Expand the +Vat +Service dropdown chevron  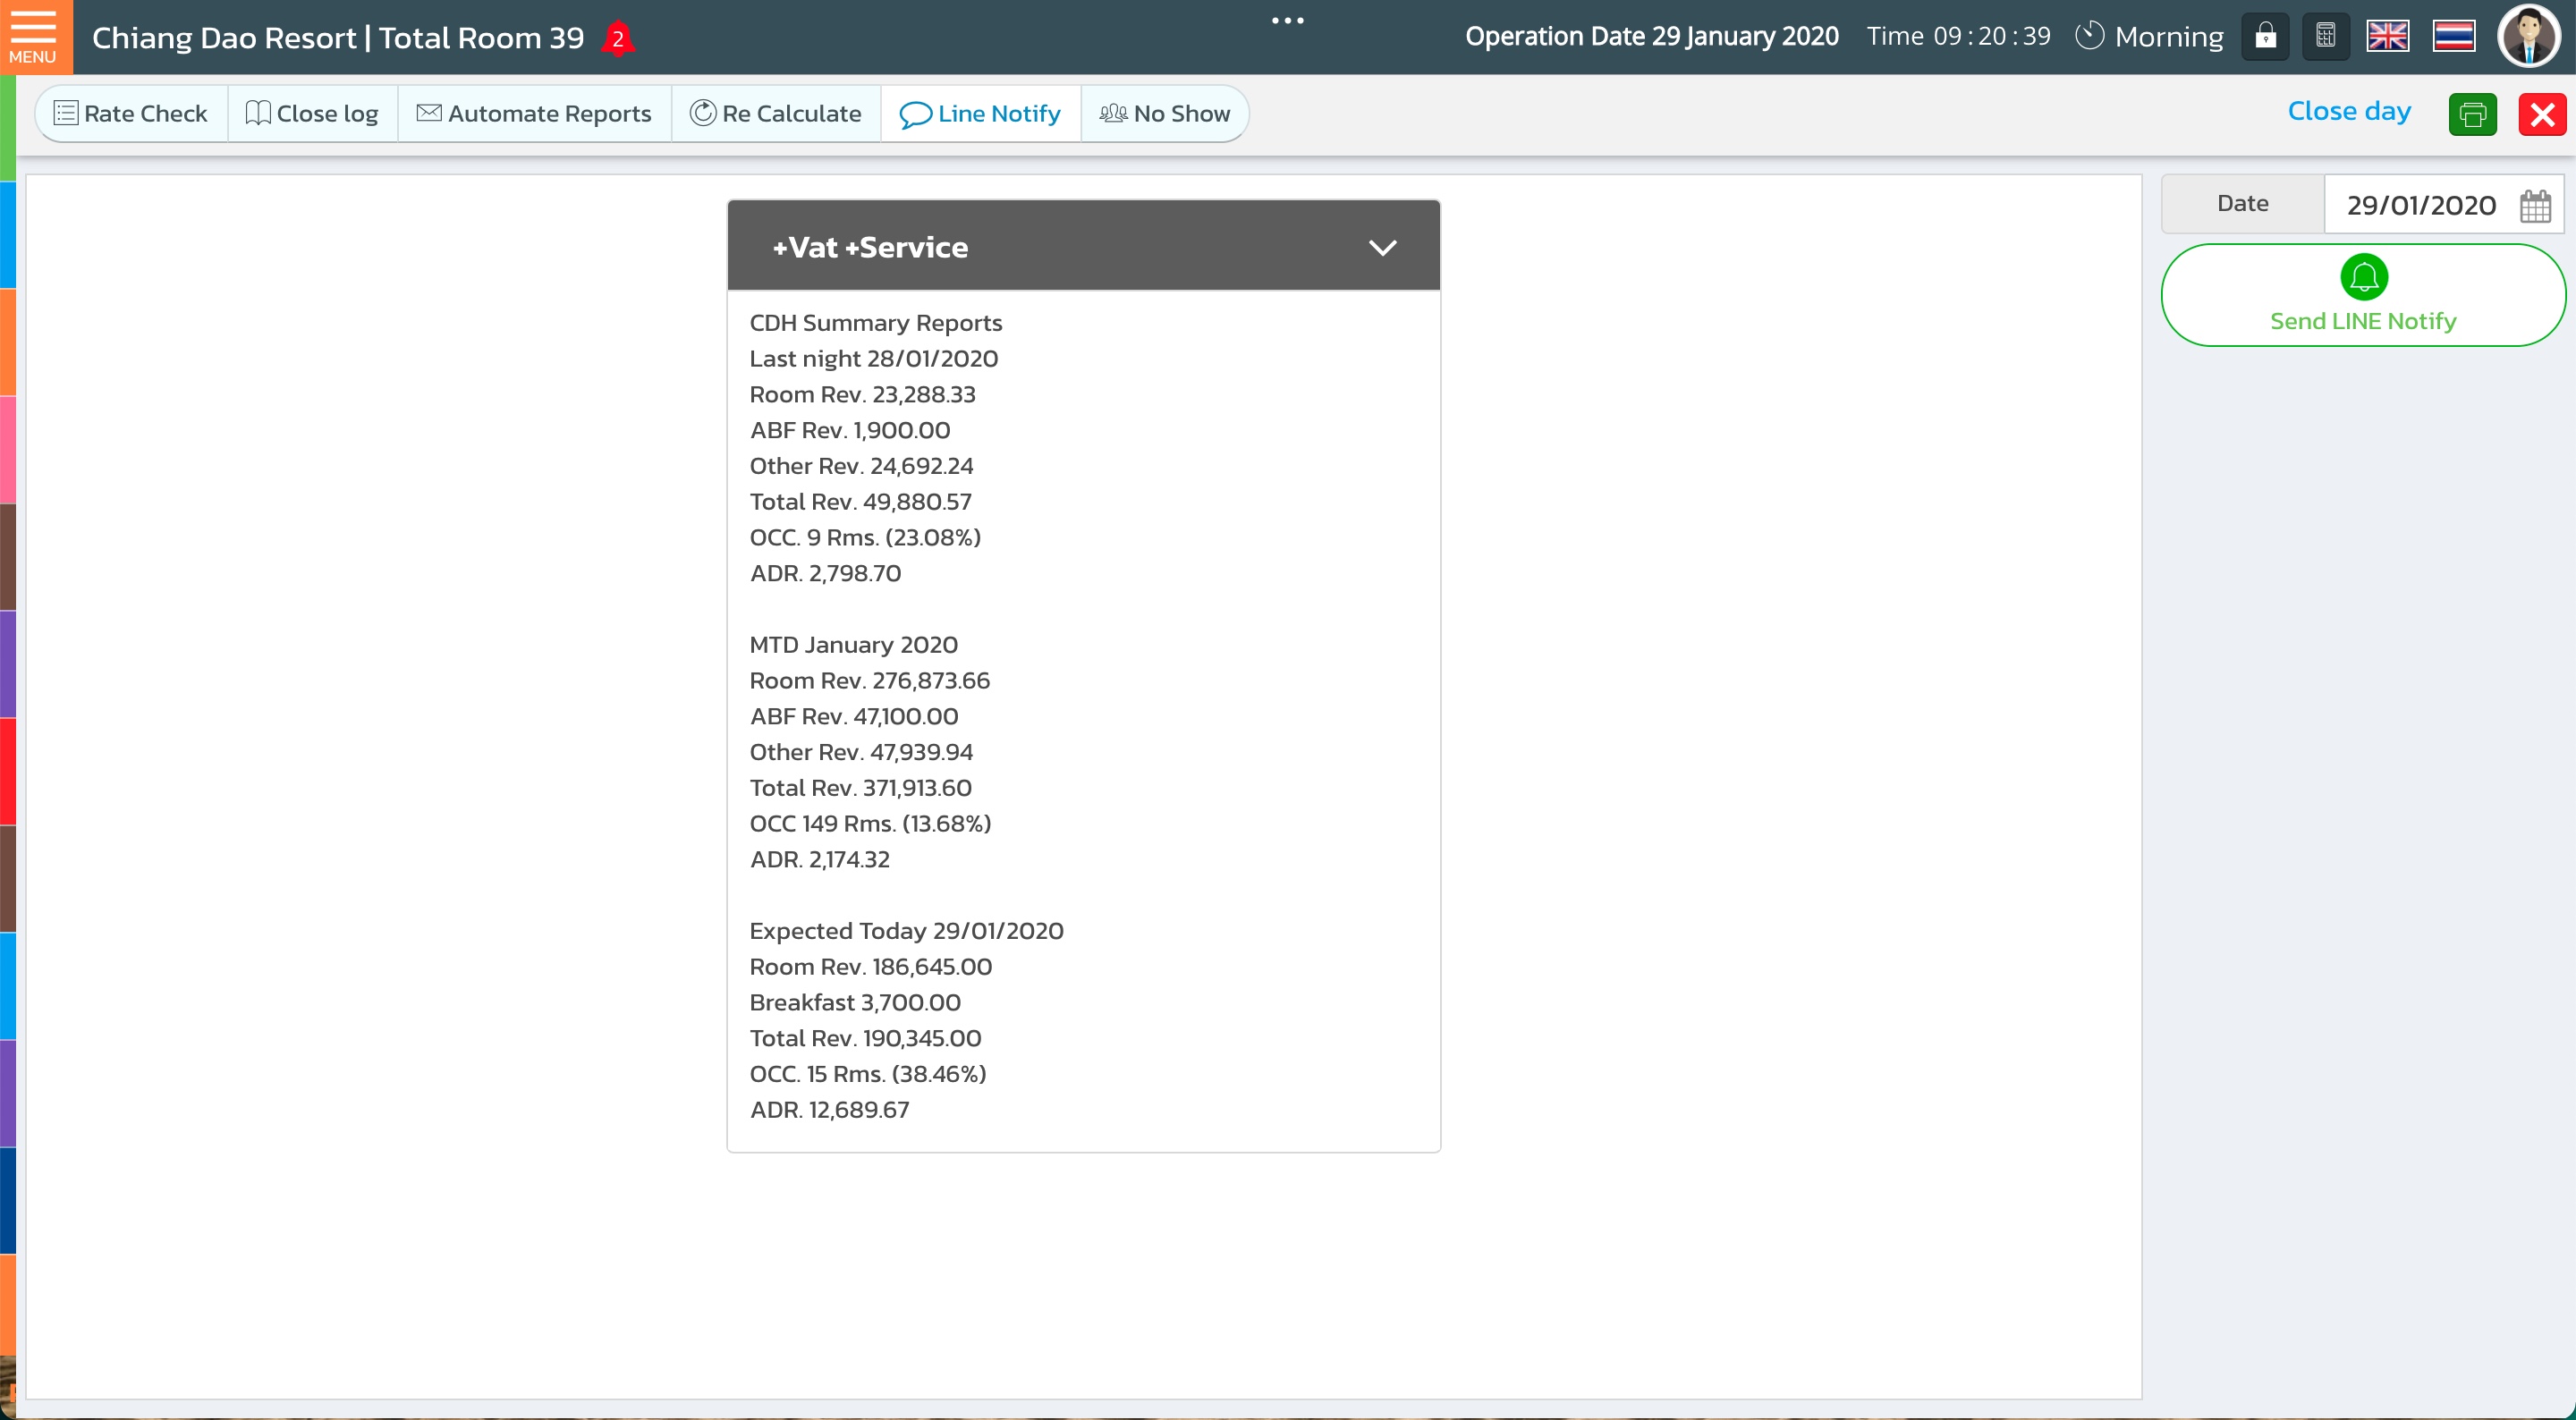tap(1382, 247)
